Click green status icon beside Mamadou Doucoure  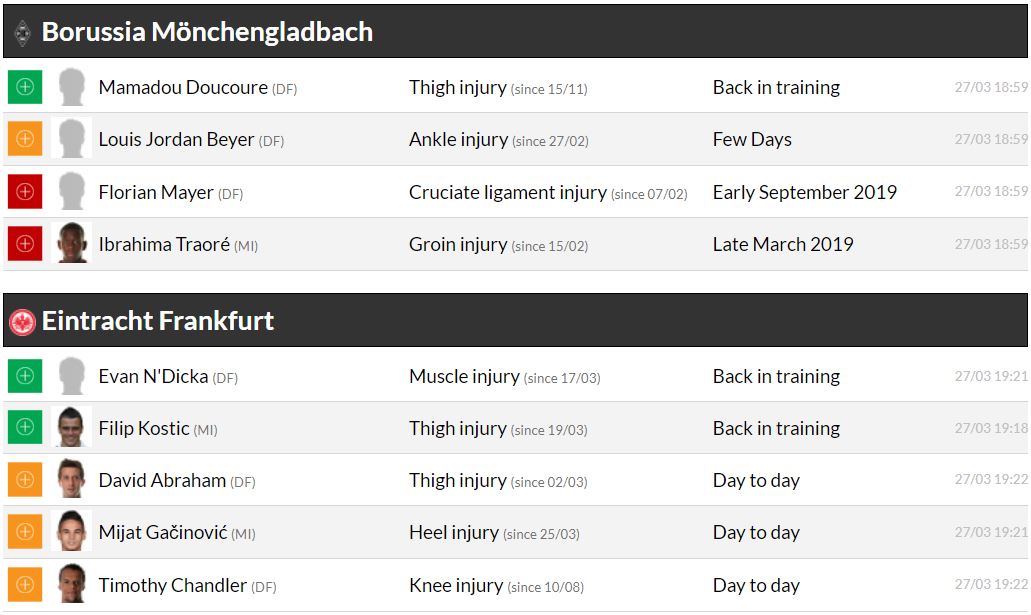[25, 87]
